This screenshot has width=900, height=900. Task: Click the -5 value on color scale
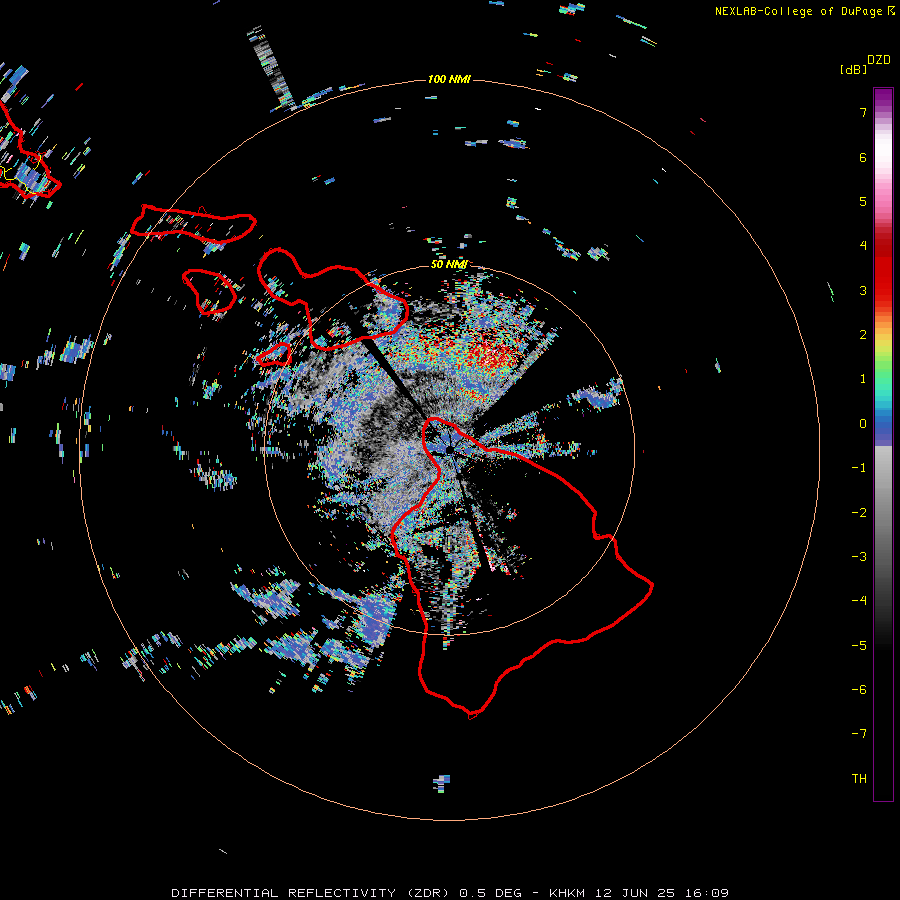[859, 646]
